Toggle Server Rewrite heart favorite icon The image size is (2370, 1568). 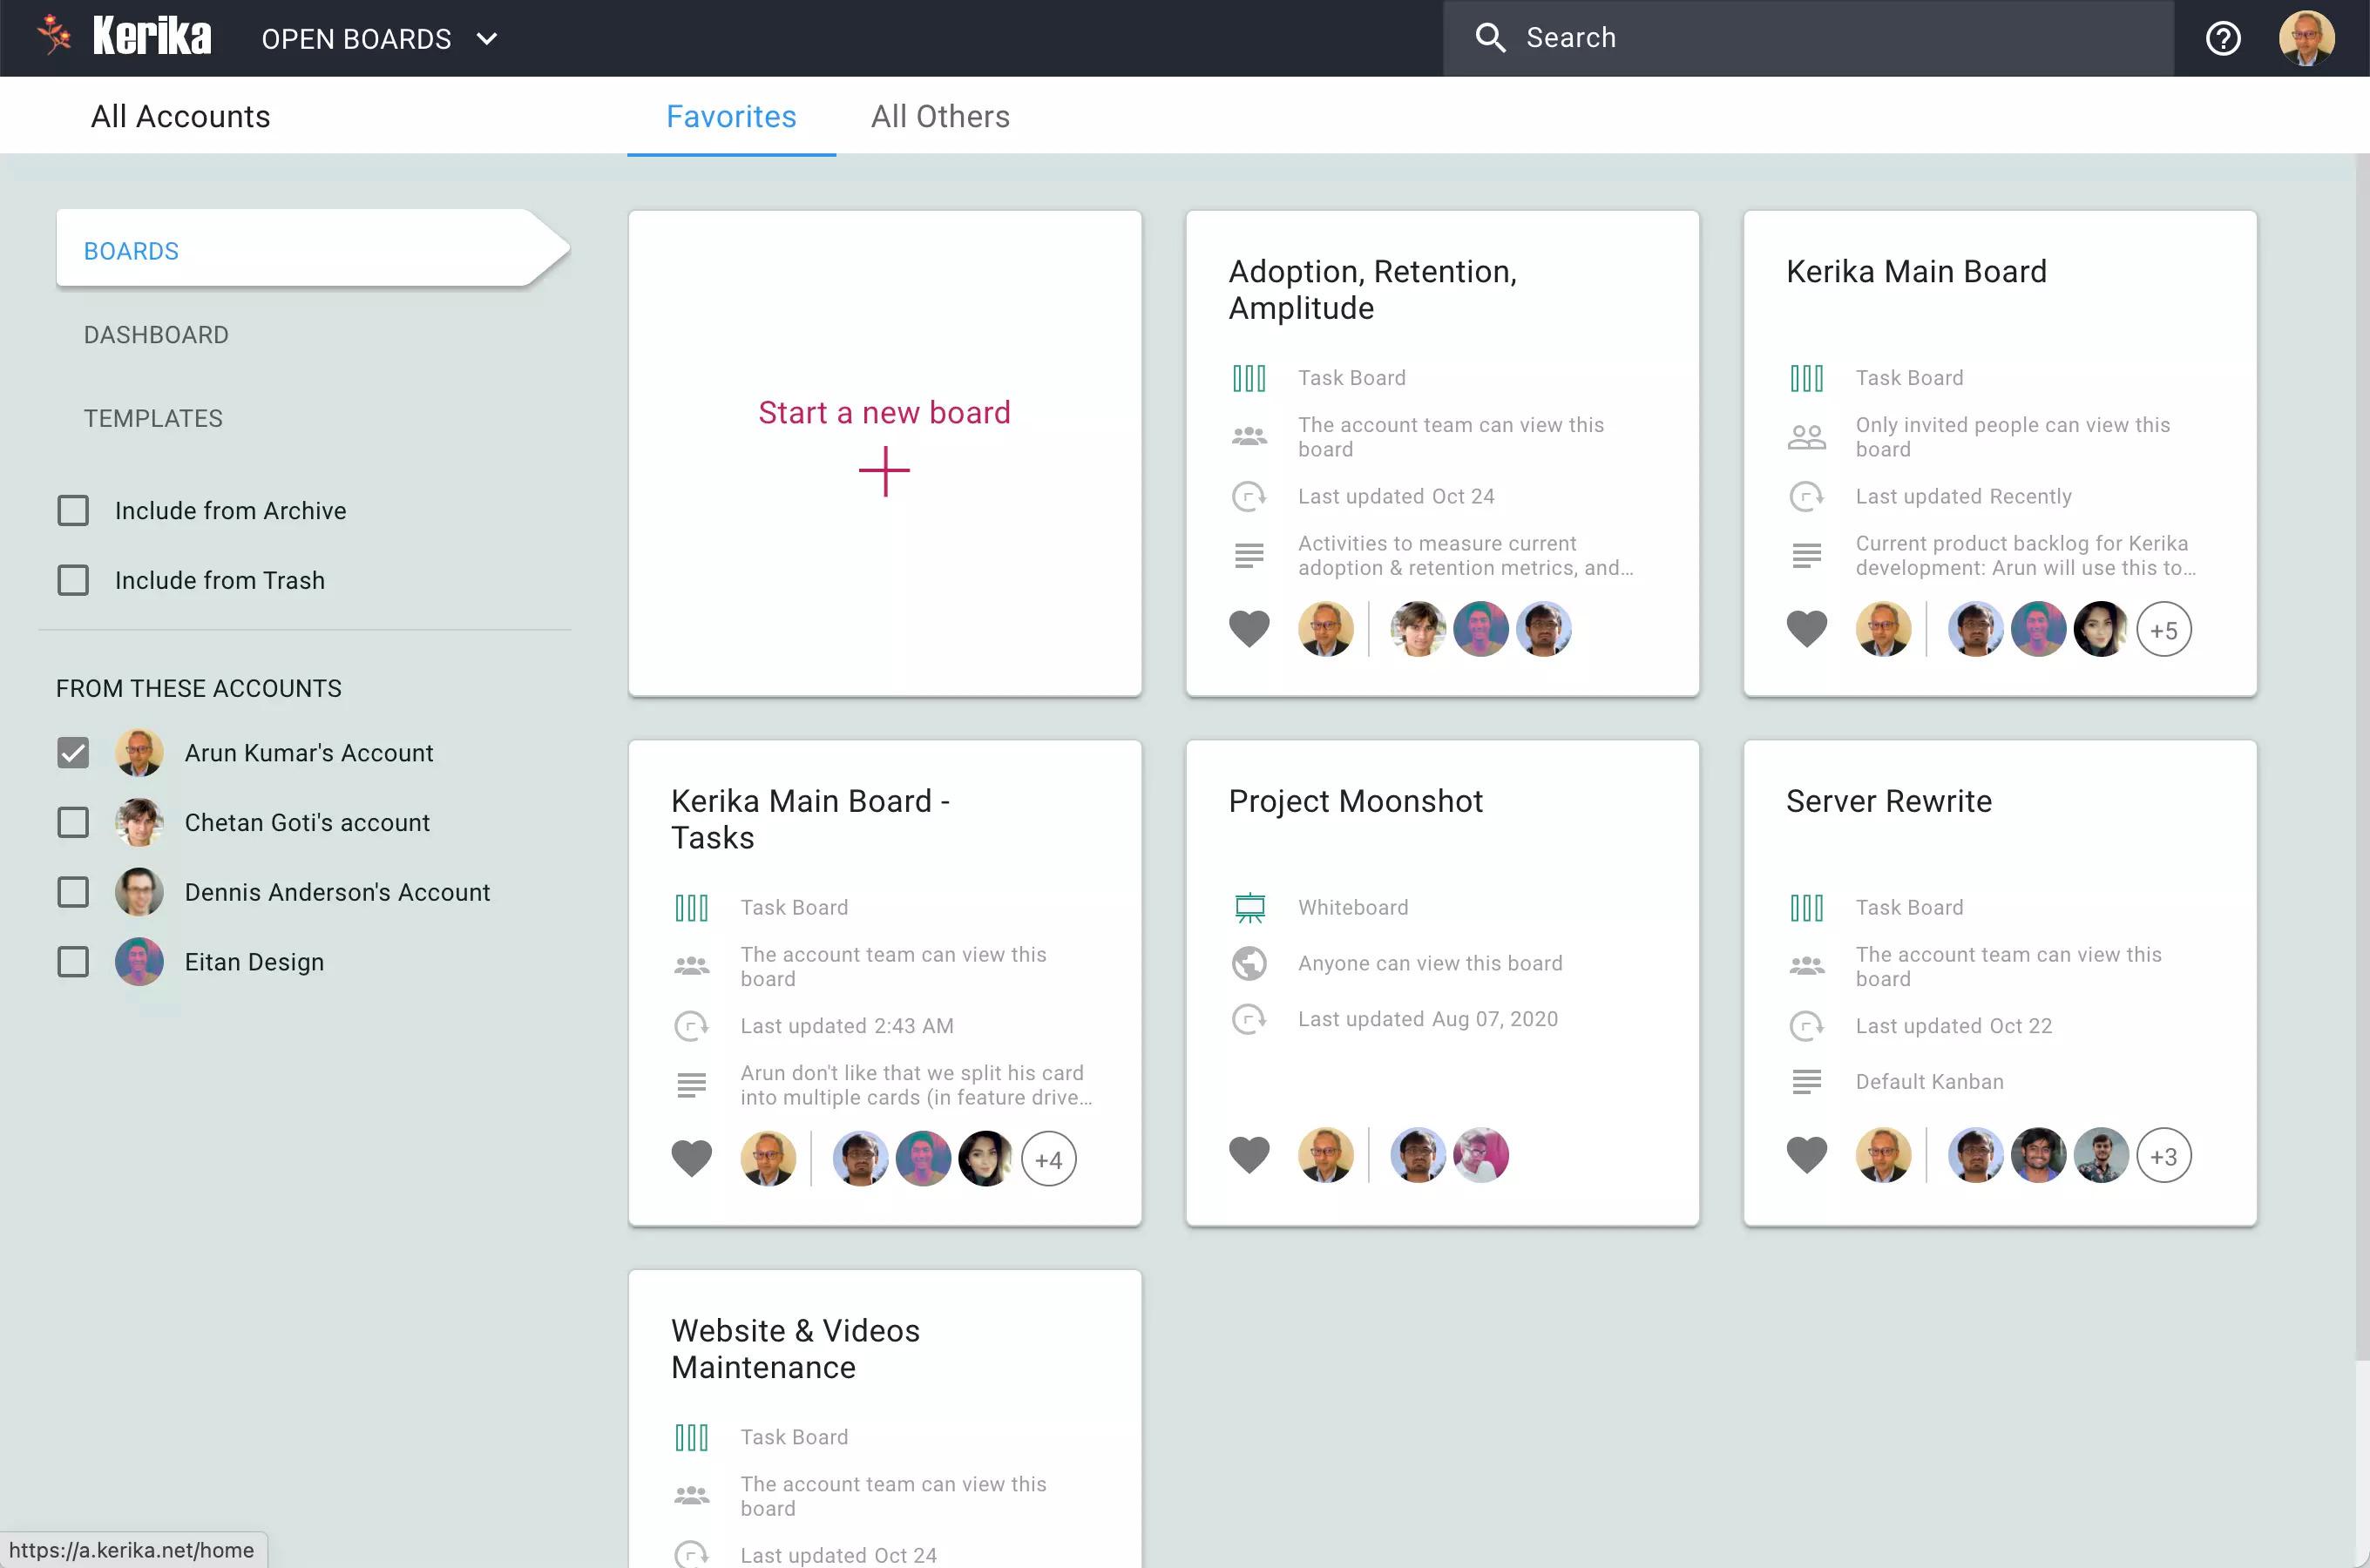click(1807, 1155)
